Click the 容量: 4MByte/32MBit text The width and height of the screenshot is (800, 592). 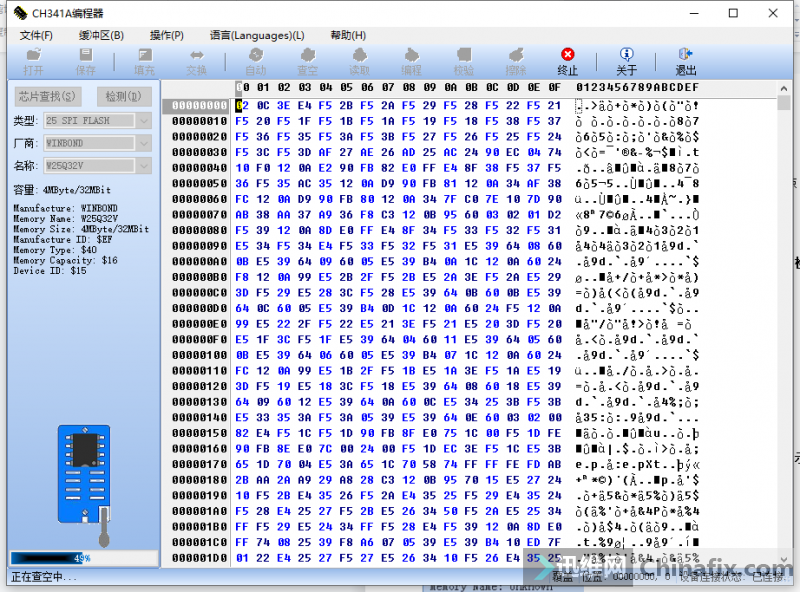(x=62, y=190)
